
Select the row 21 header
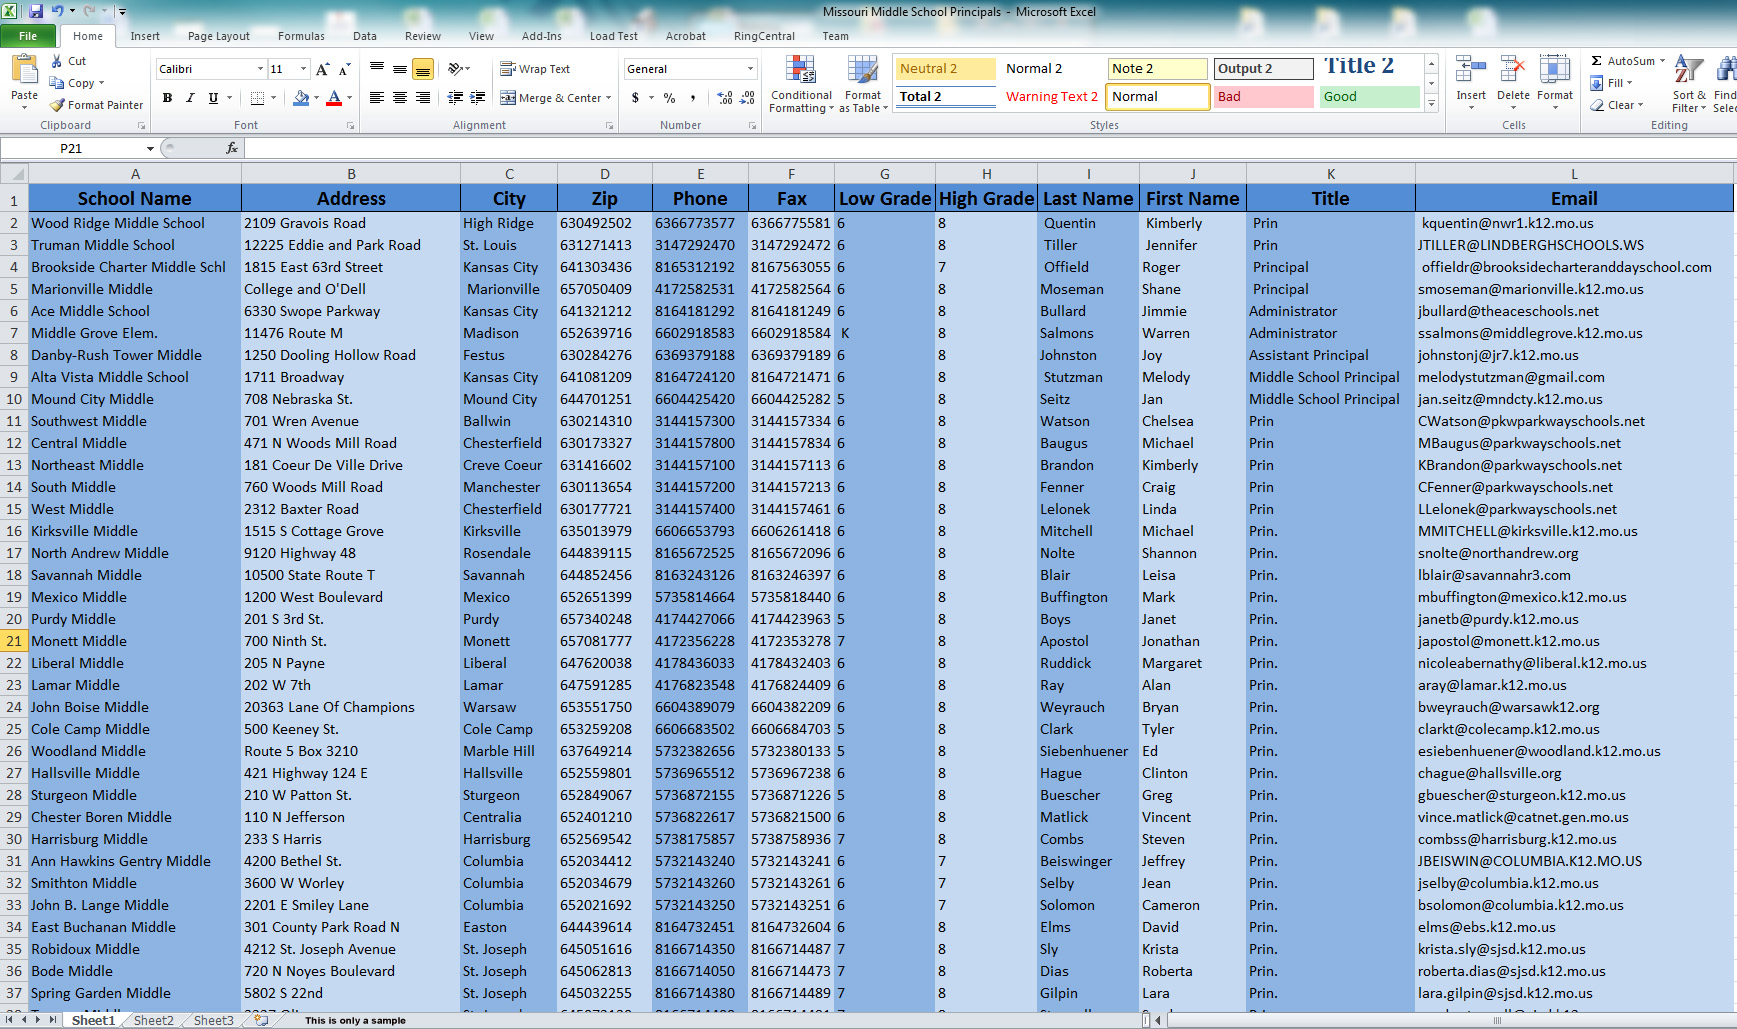click(x=14, y=641)
